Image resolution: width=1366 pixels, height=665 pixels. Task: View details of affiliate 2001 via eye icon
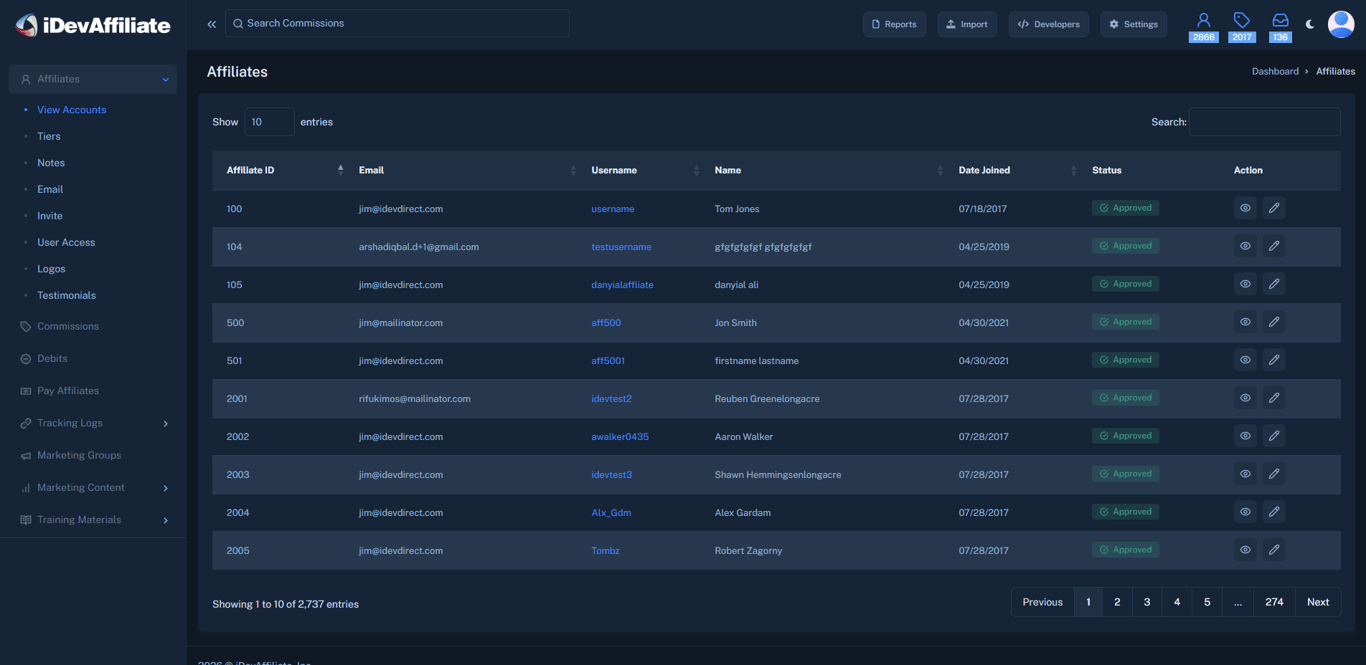pyautogui.click(x=1245, y=397)
